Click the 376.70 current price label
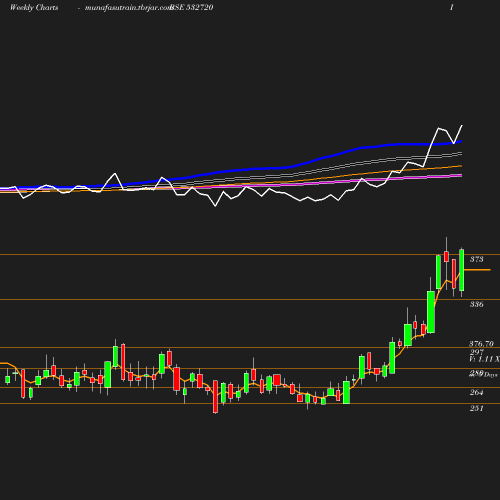This screenshot has width=500, height=500. [x=481, y=344]
